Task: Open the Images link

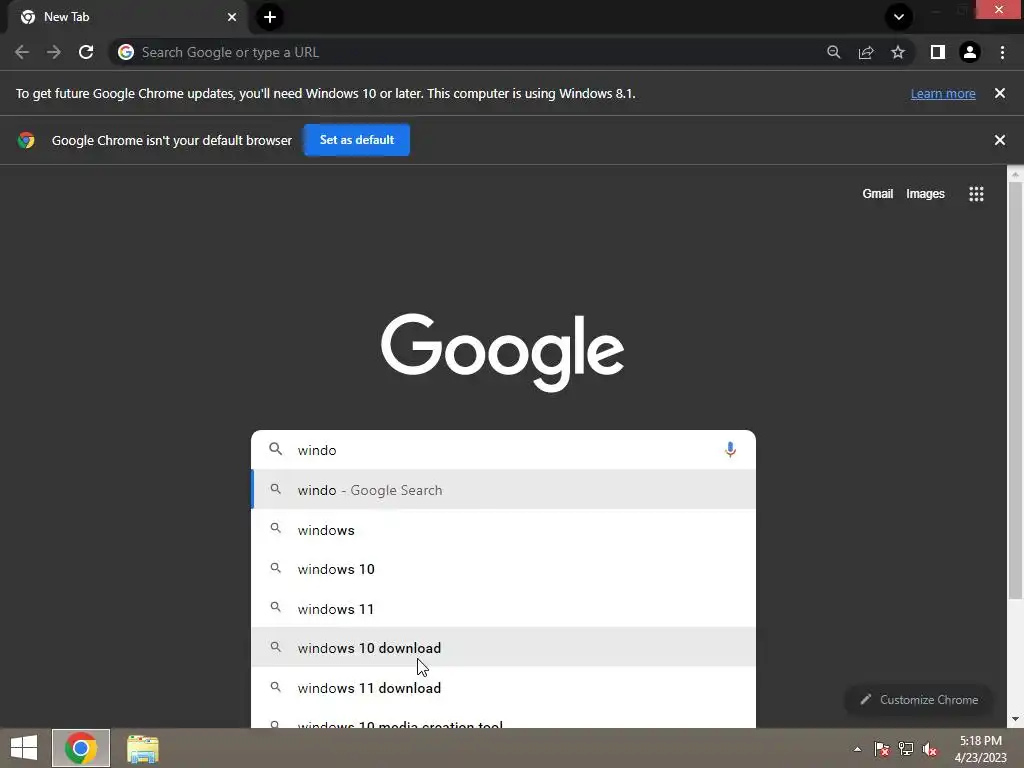Action: click(925, 194)
